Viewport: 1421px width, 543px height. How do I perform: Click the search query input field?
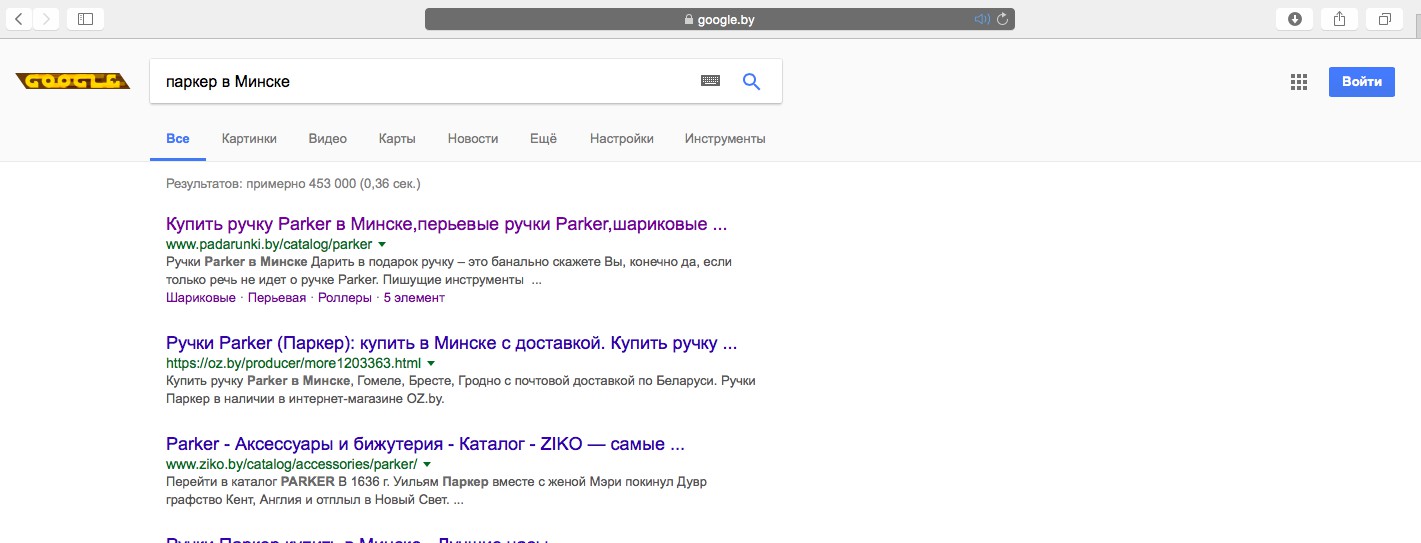(420, 82)
